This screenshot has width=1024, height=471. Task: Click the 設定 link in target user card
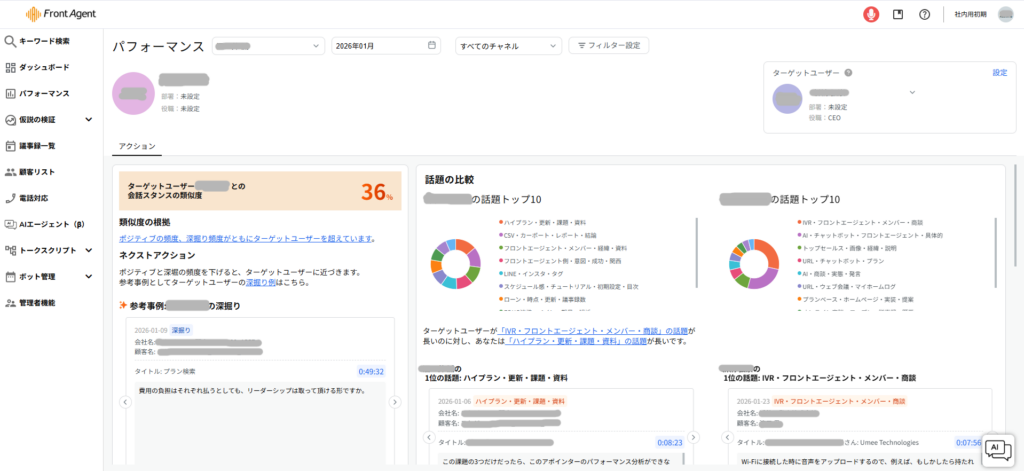click(999, 73)
